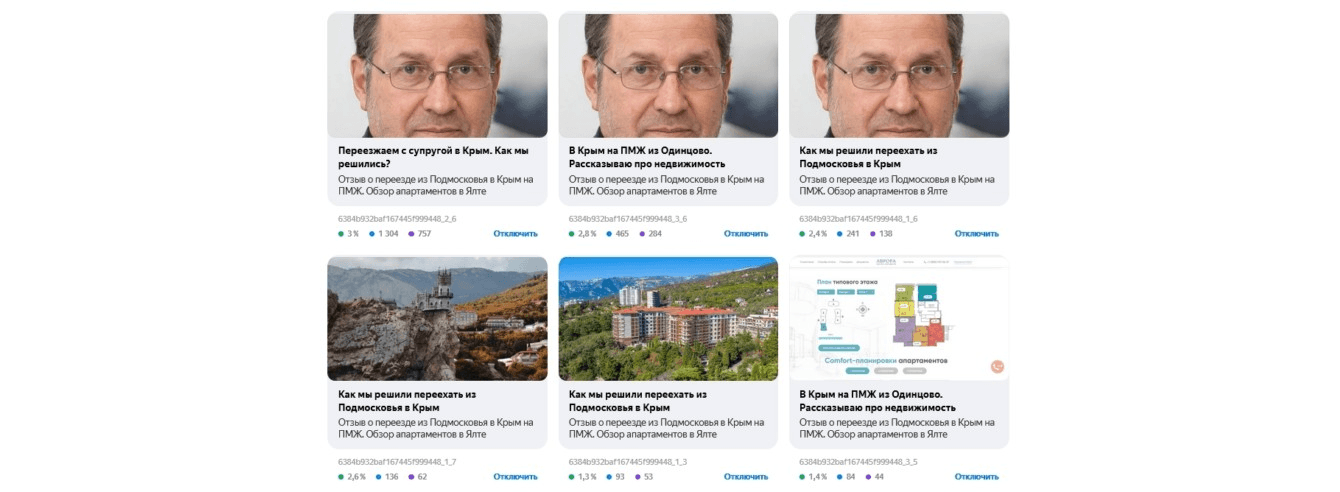Click Отключить for ad ending 1_3
This screenshot has height=492, width=1340.
coord(746,477)
